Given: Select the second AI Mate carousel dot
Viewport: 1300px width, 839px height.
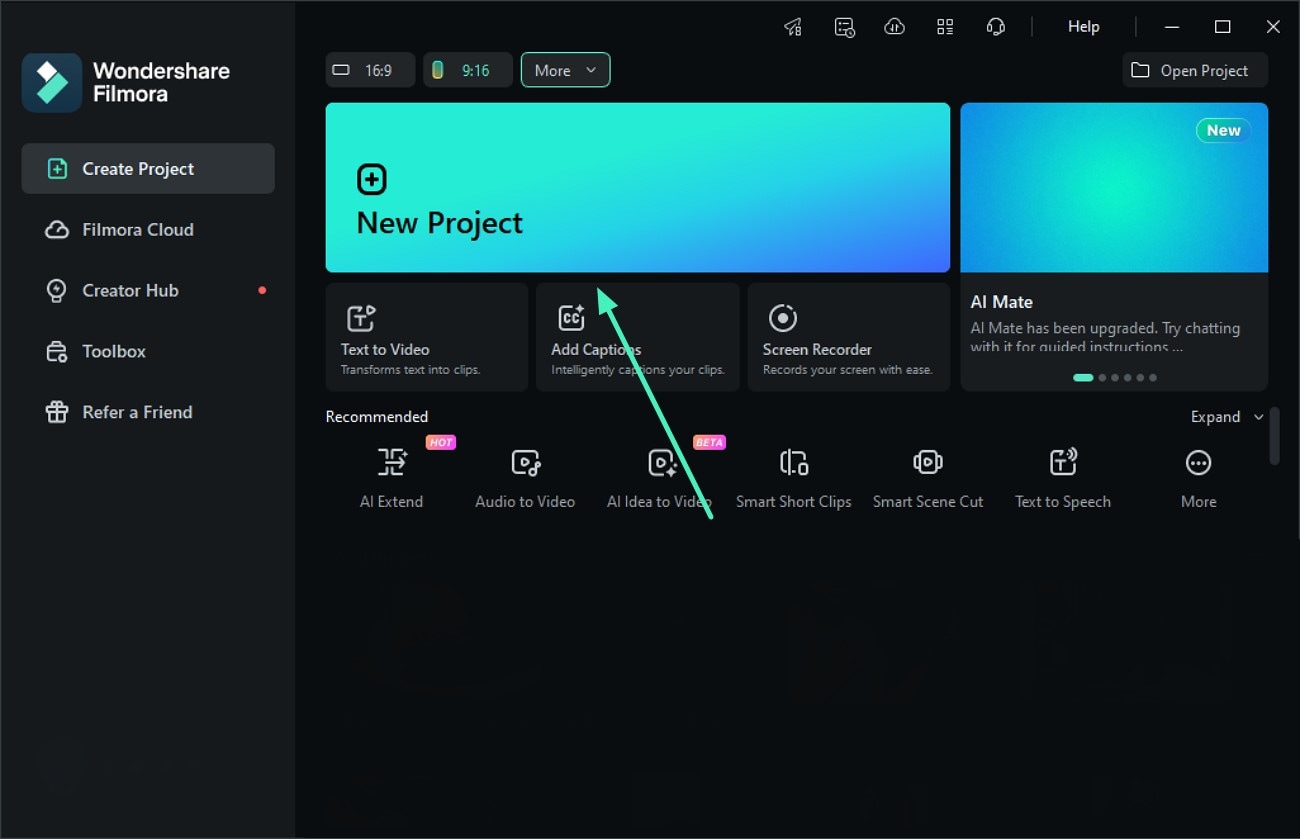Looking at the screenshot, I should tap(1104, 377).
